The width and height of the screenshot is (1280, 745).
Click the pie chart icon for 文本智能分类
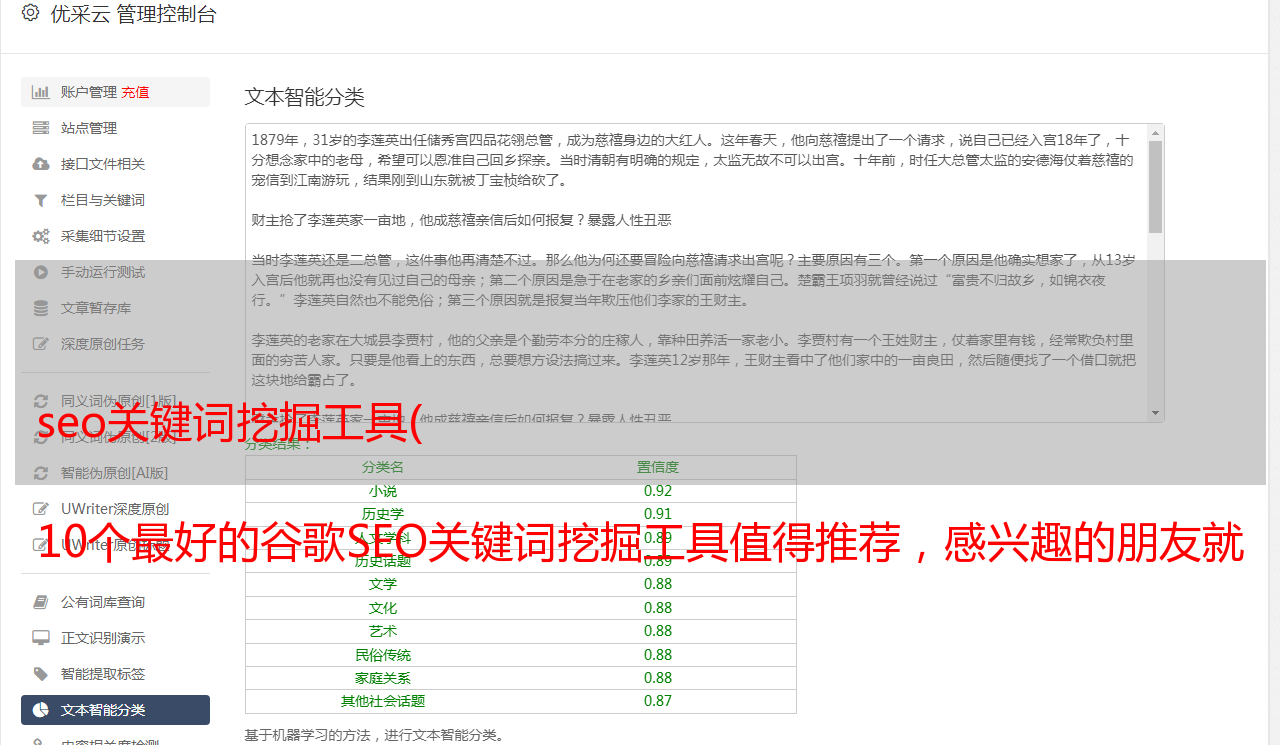(x=41, y=710)
